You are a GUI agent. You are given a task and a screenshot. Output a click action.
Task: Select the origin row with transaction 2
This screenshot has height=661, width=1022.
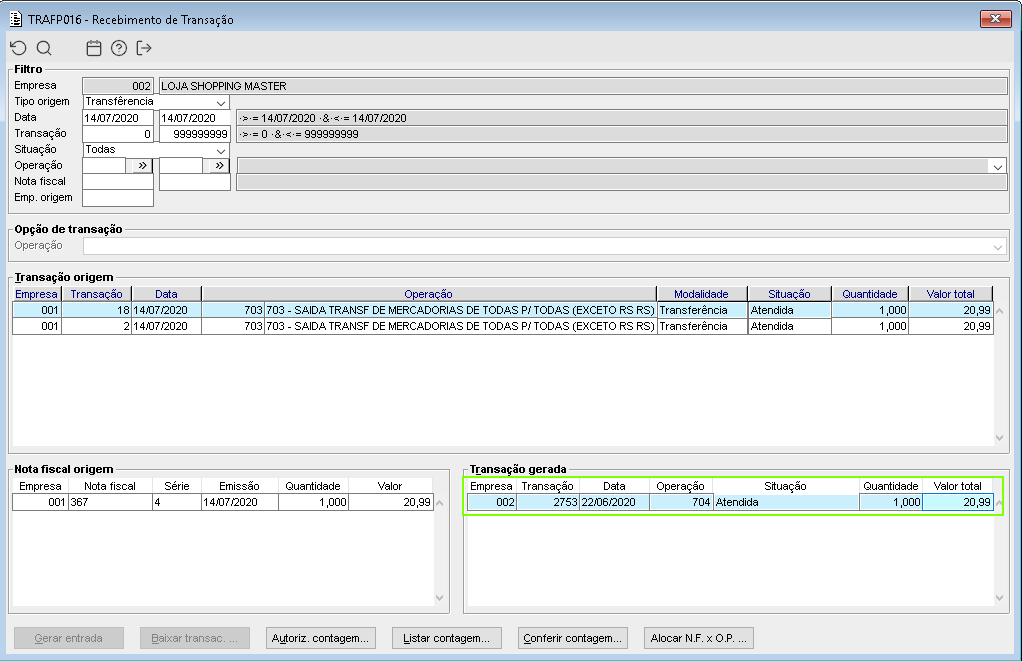tap(503, 326)
